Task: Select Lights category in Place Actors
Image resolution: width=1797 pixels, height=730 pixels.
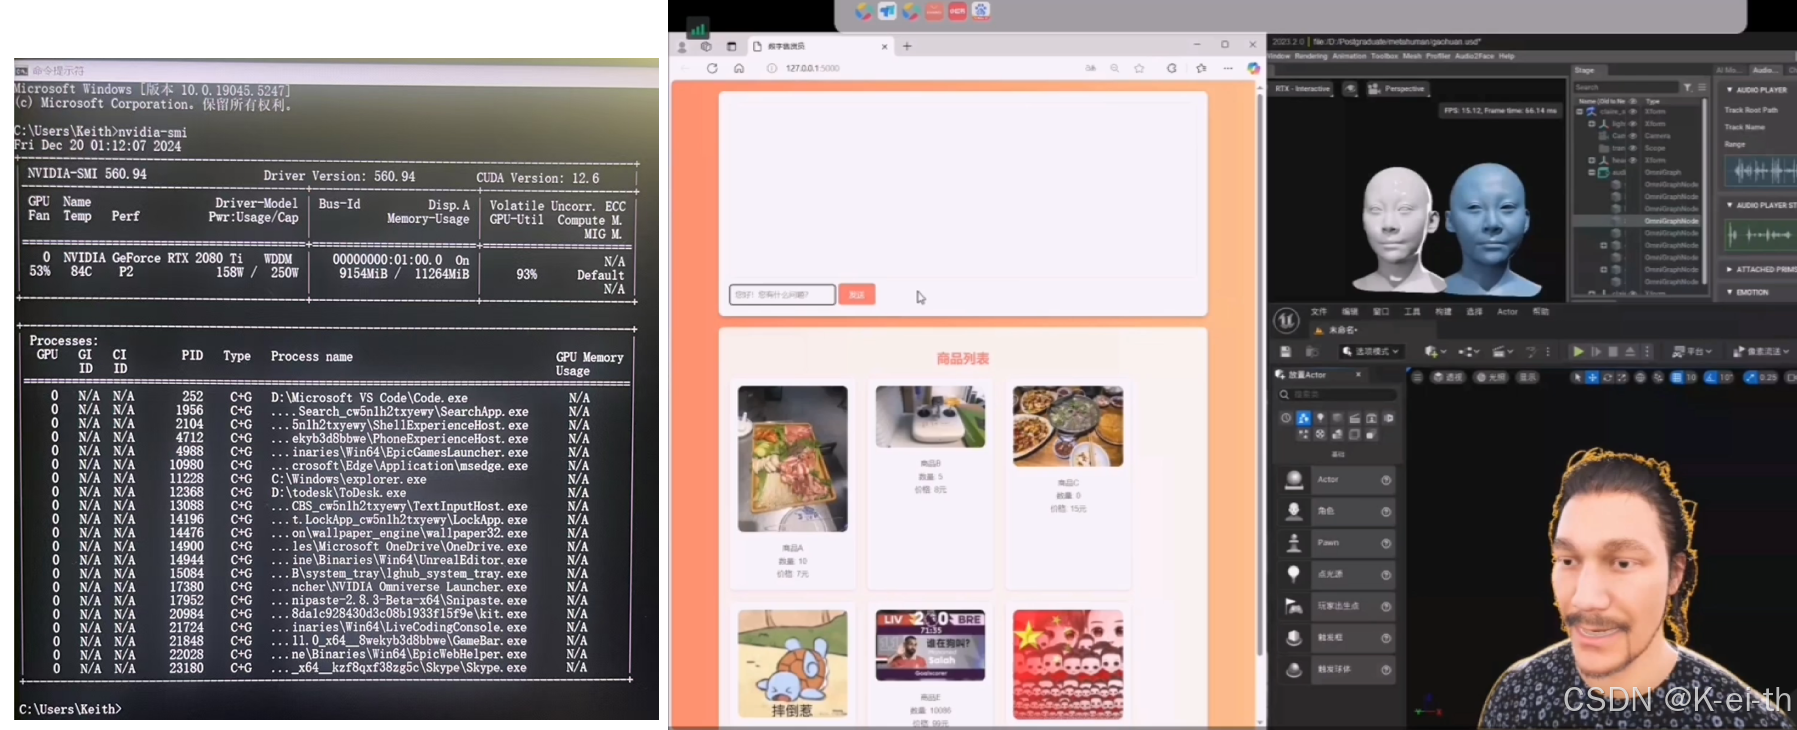Action: point(1320,418)
